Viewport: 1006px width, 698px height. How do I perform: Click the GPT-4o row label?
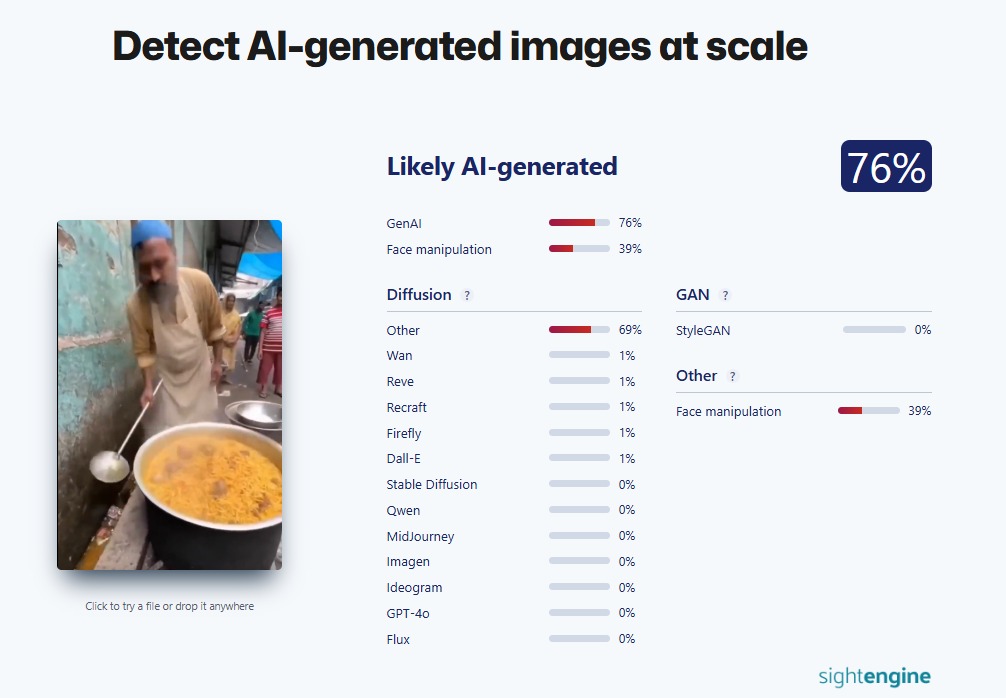coord(408,613)
